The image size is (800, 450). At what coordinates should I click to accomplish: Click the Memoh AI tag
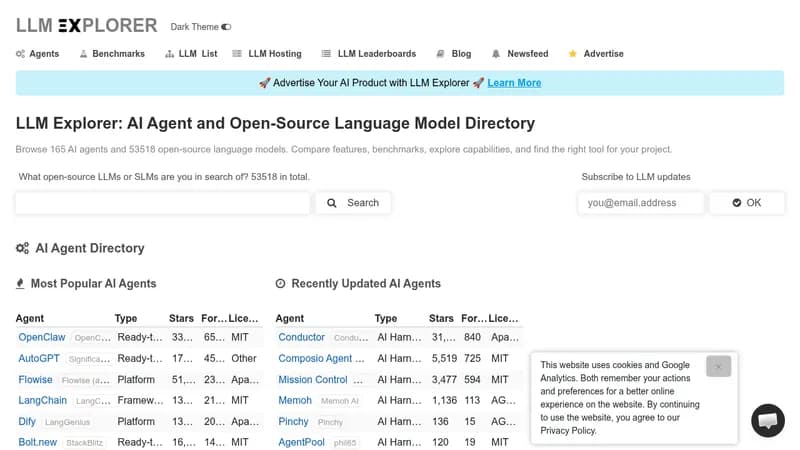[340, 401]
